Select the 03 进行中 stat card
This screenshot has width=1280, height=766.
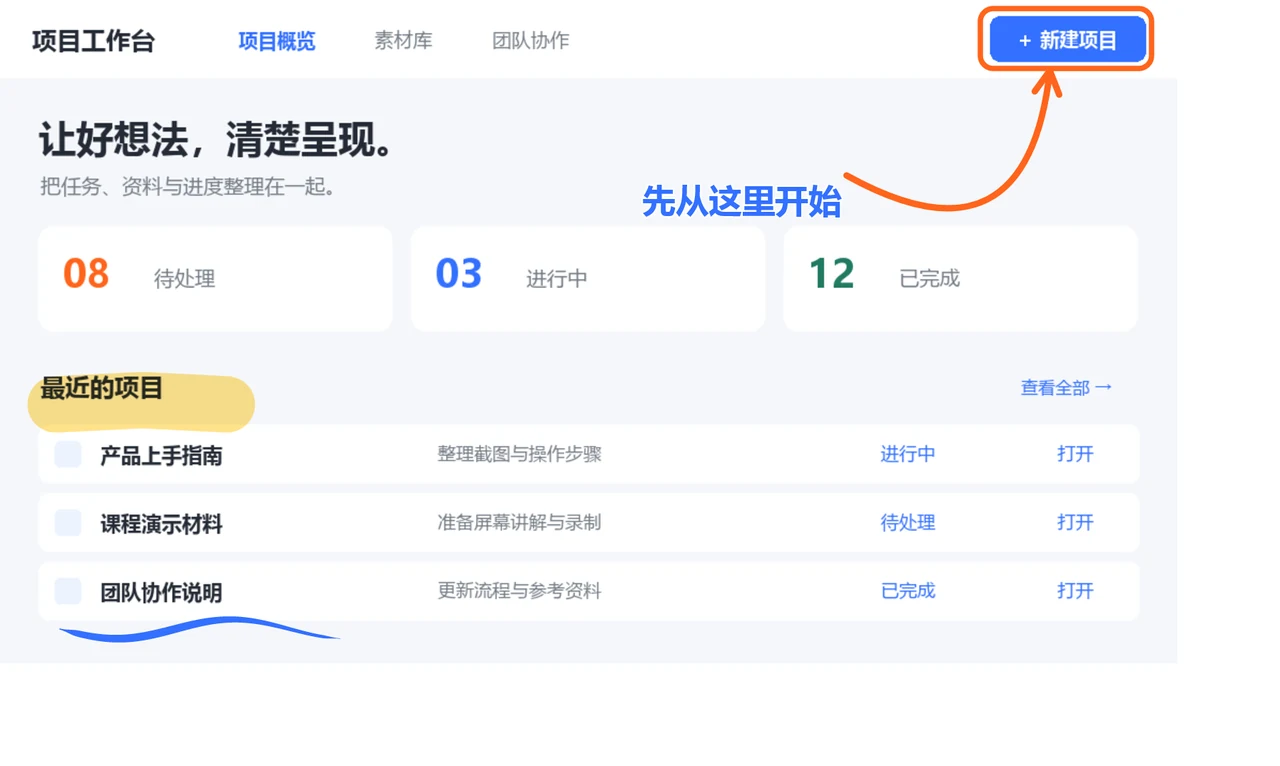(588, 278)
